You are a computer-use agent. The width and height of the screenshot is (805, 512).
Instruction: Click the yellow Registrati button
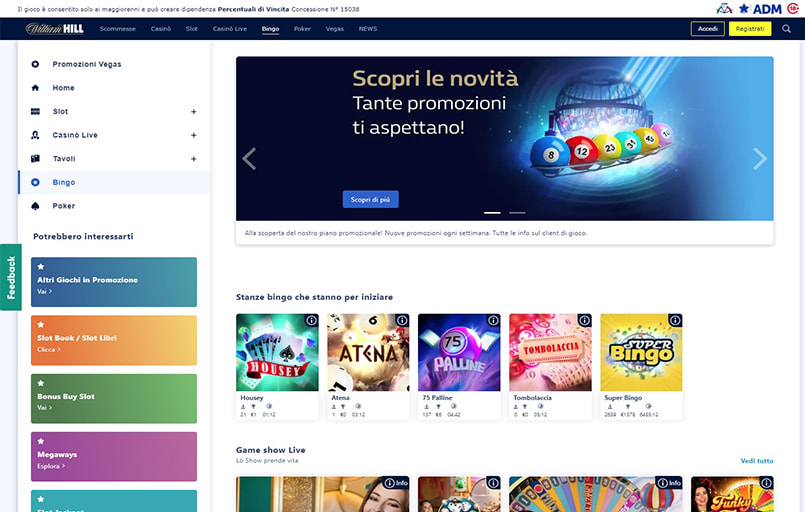tap(750, 29)
